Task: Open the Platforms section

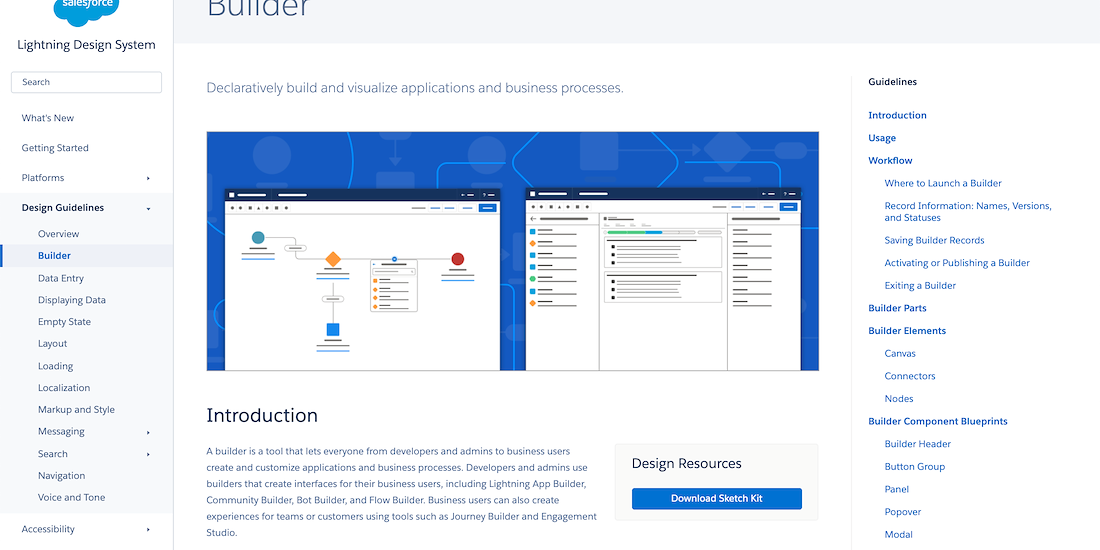Action: 43,177
